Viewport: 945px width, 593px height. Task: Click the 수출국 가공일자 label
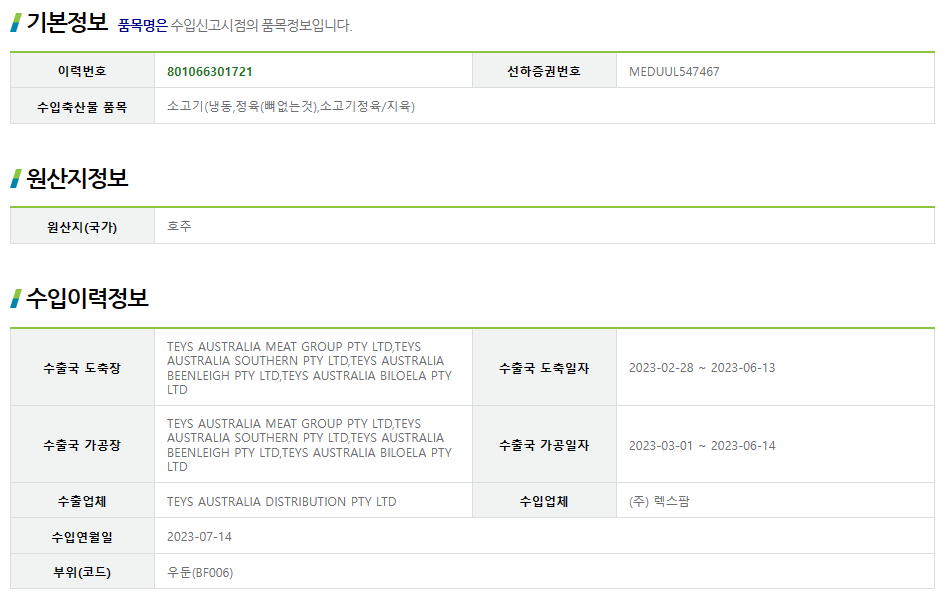pos(544,445)
